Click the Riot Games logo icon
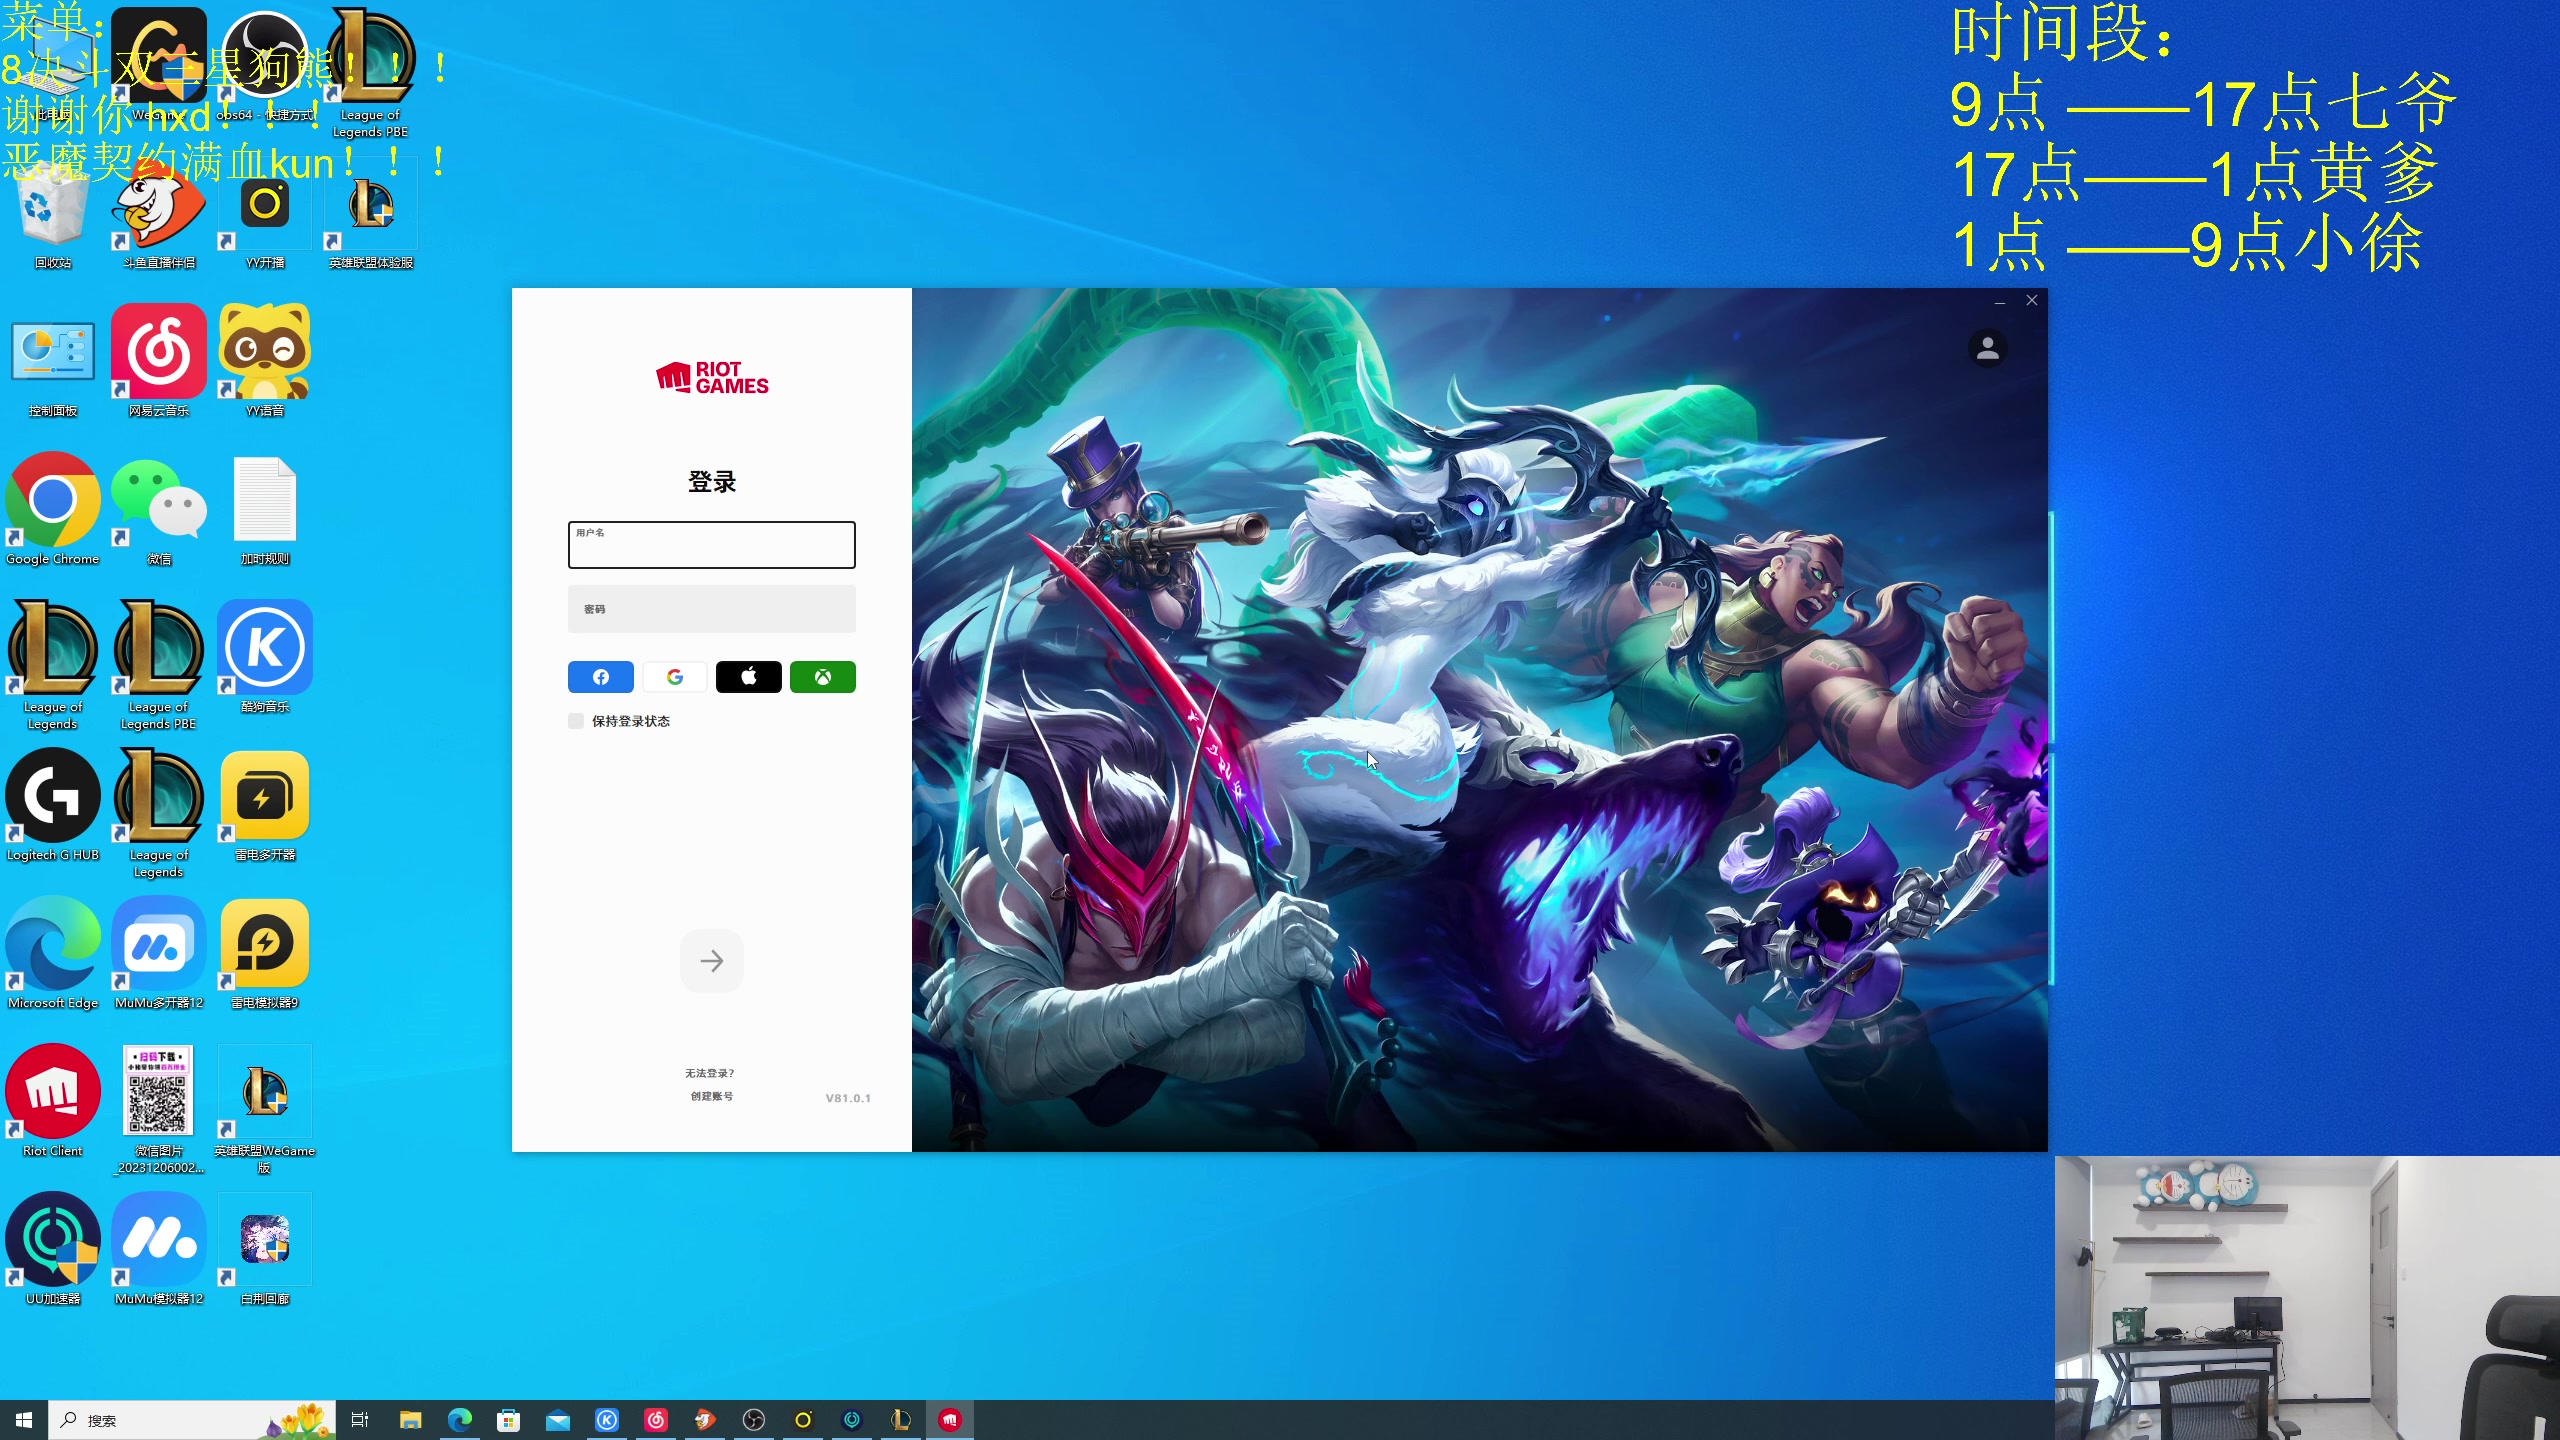Screen dimensions: 2560x1440 click(x=712, y=376)
